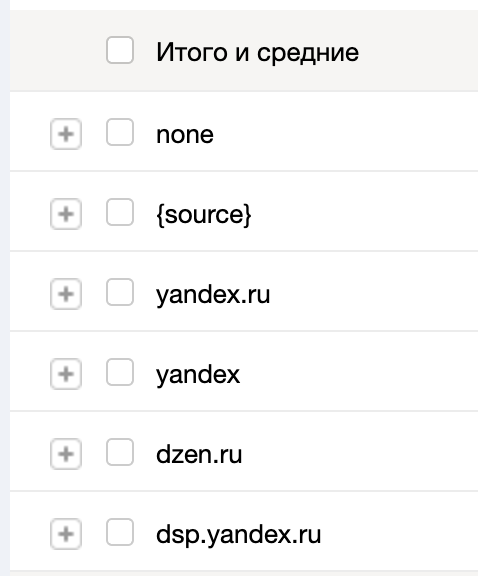Select the {source} text label
The width and height of the screenshot is (478, 576).
pos(204,215)
